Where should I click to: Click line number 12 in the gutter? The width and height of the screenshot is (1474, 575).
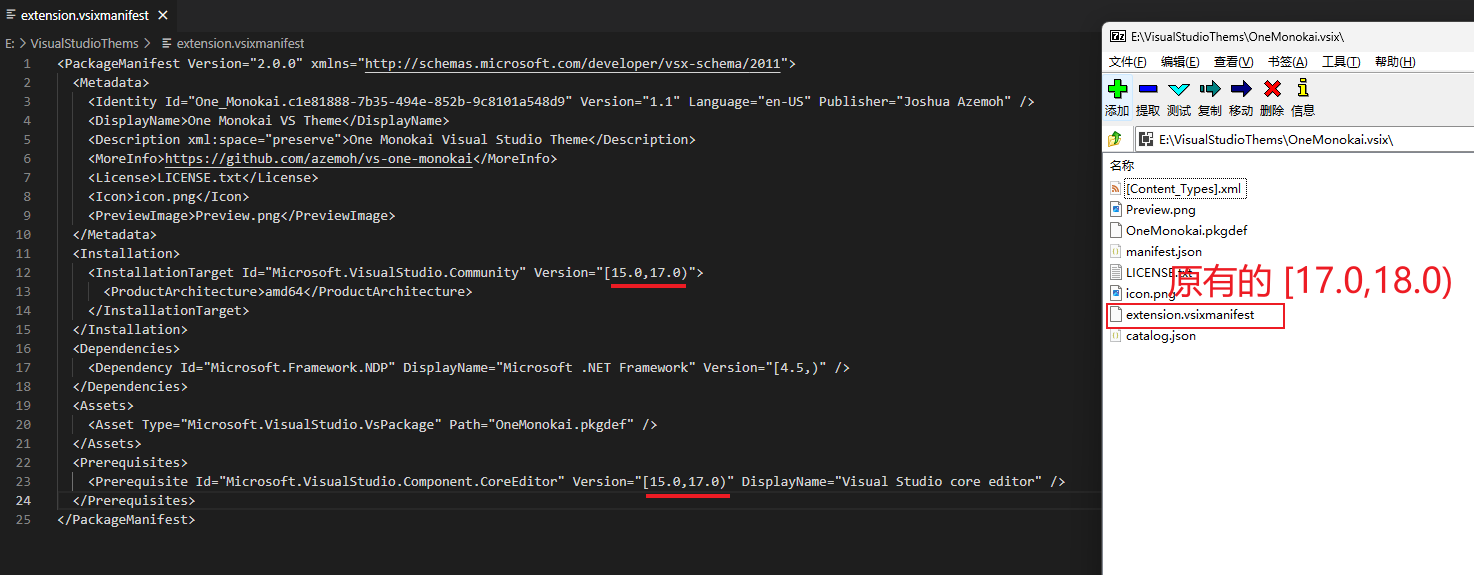24,272
